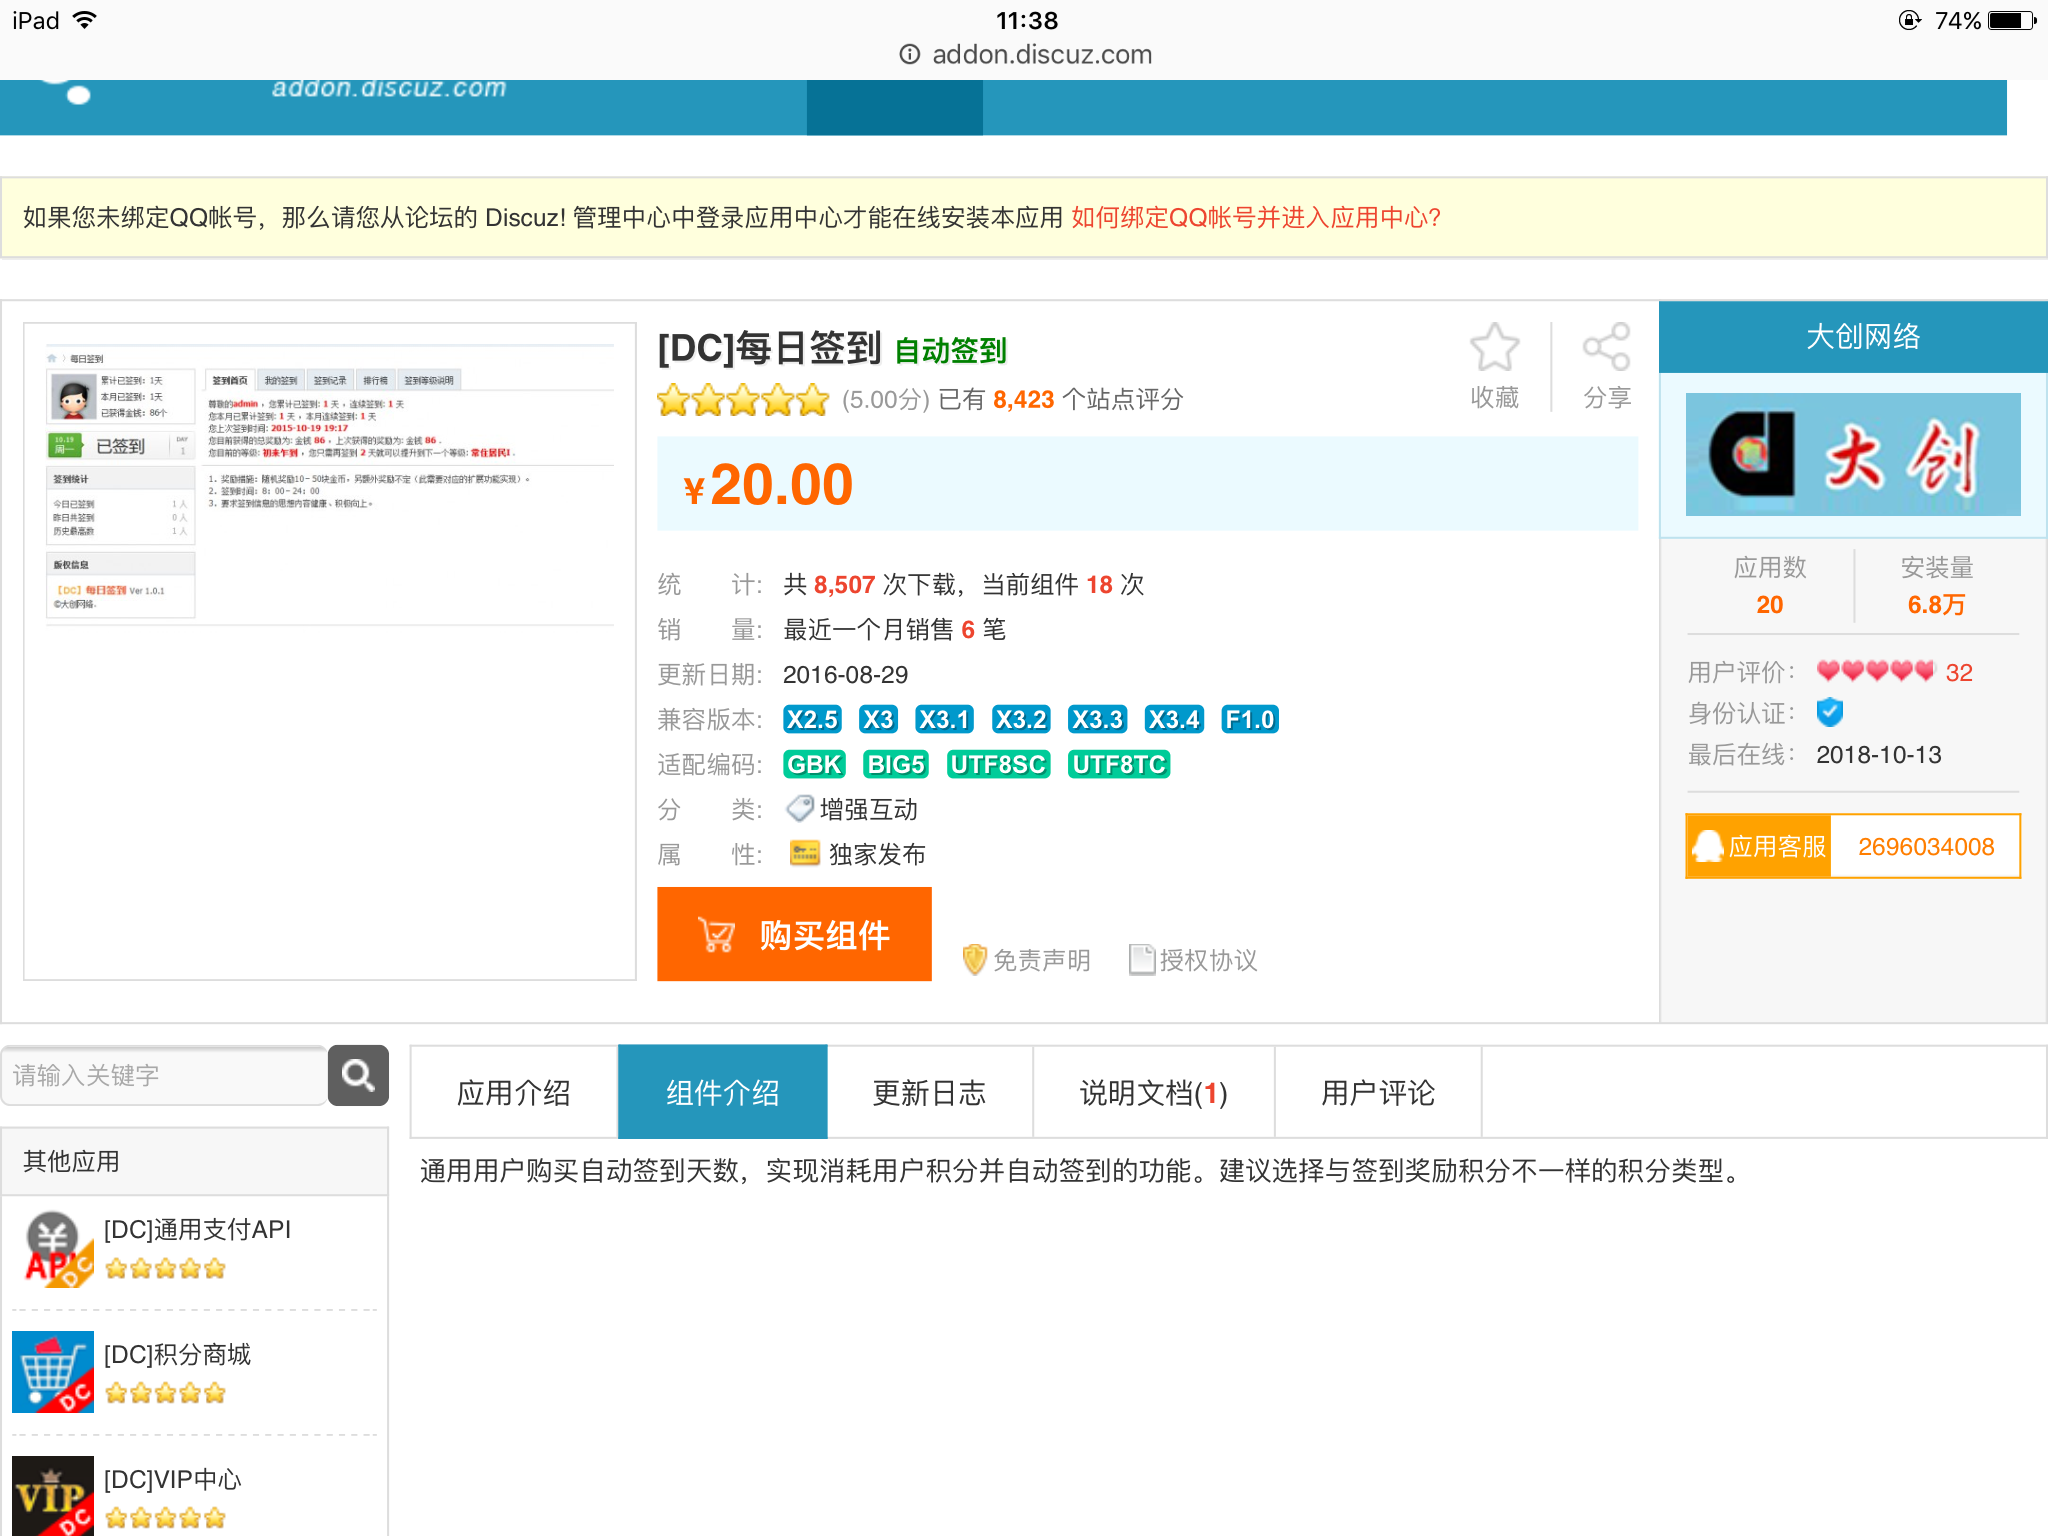Open the 授权协议 document link

point(1193,960)
